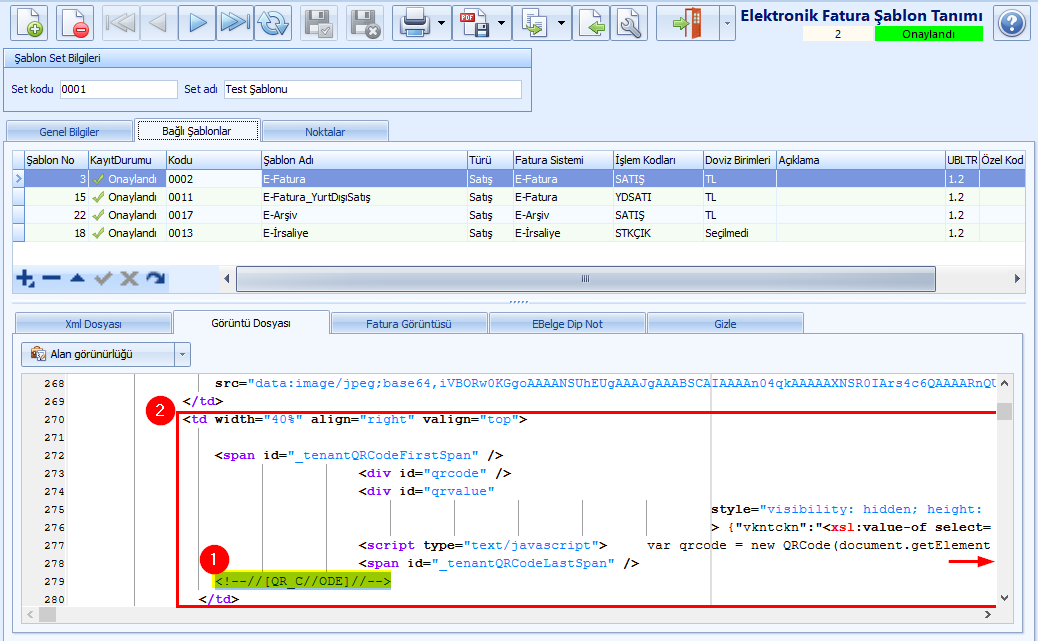
Task: Add a grid row with blue plus
Action: [x=25, y=279]
